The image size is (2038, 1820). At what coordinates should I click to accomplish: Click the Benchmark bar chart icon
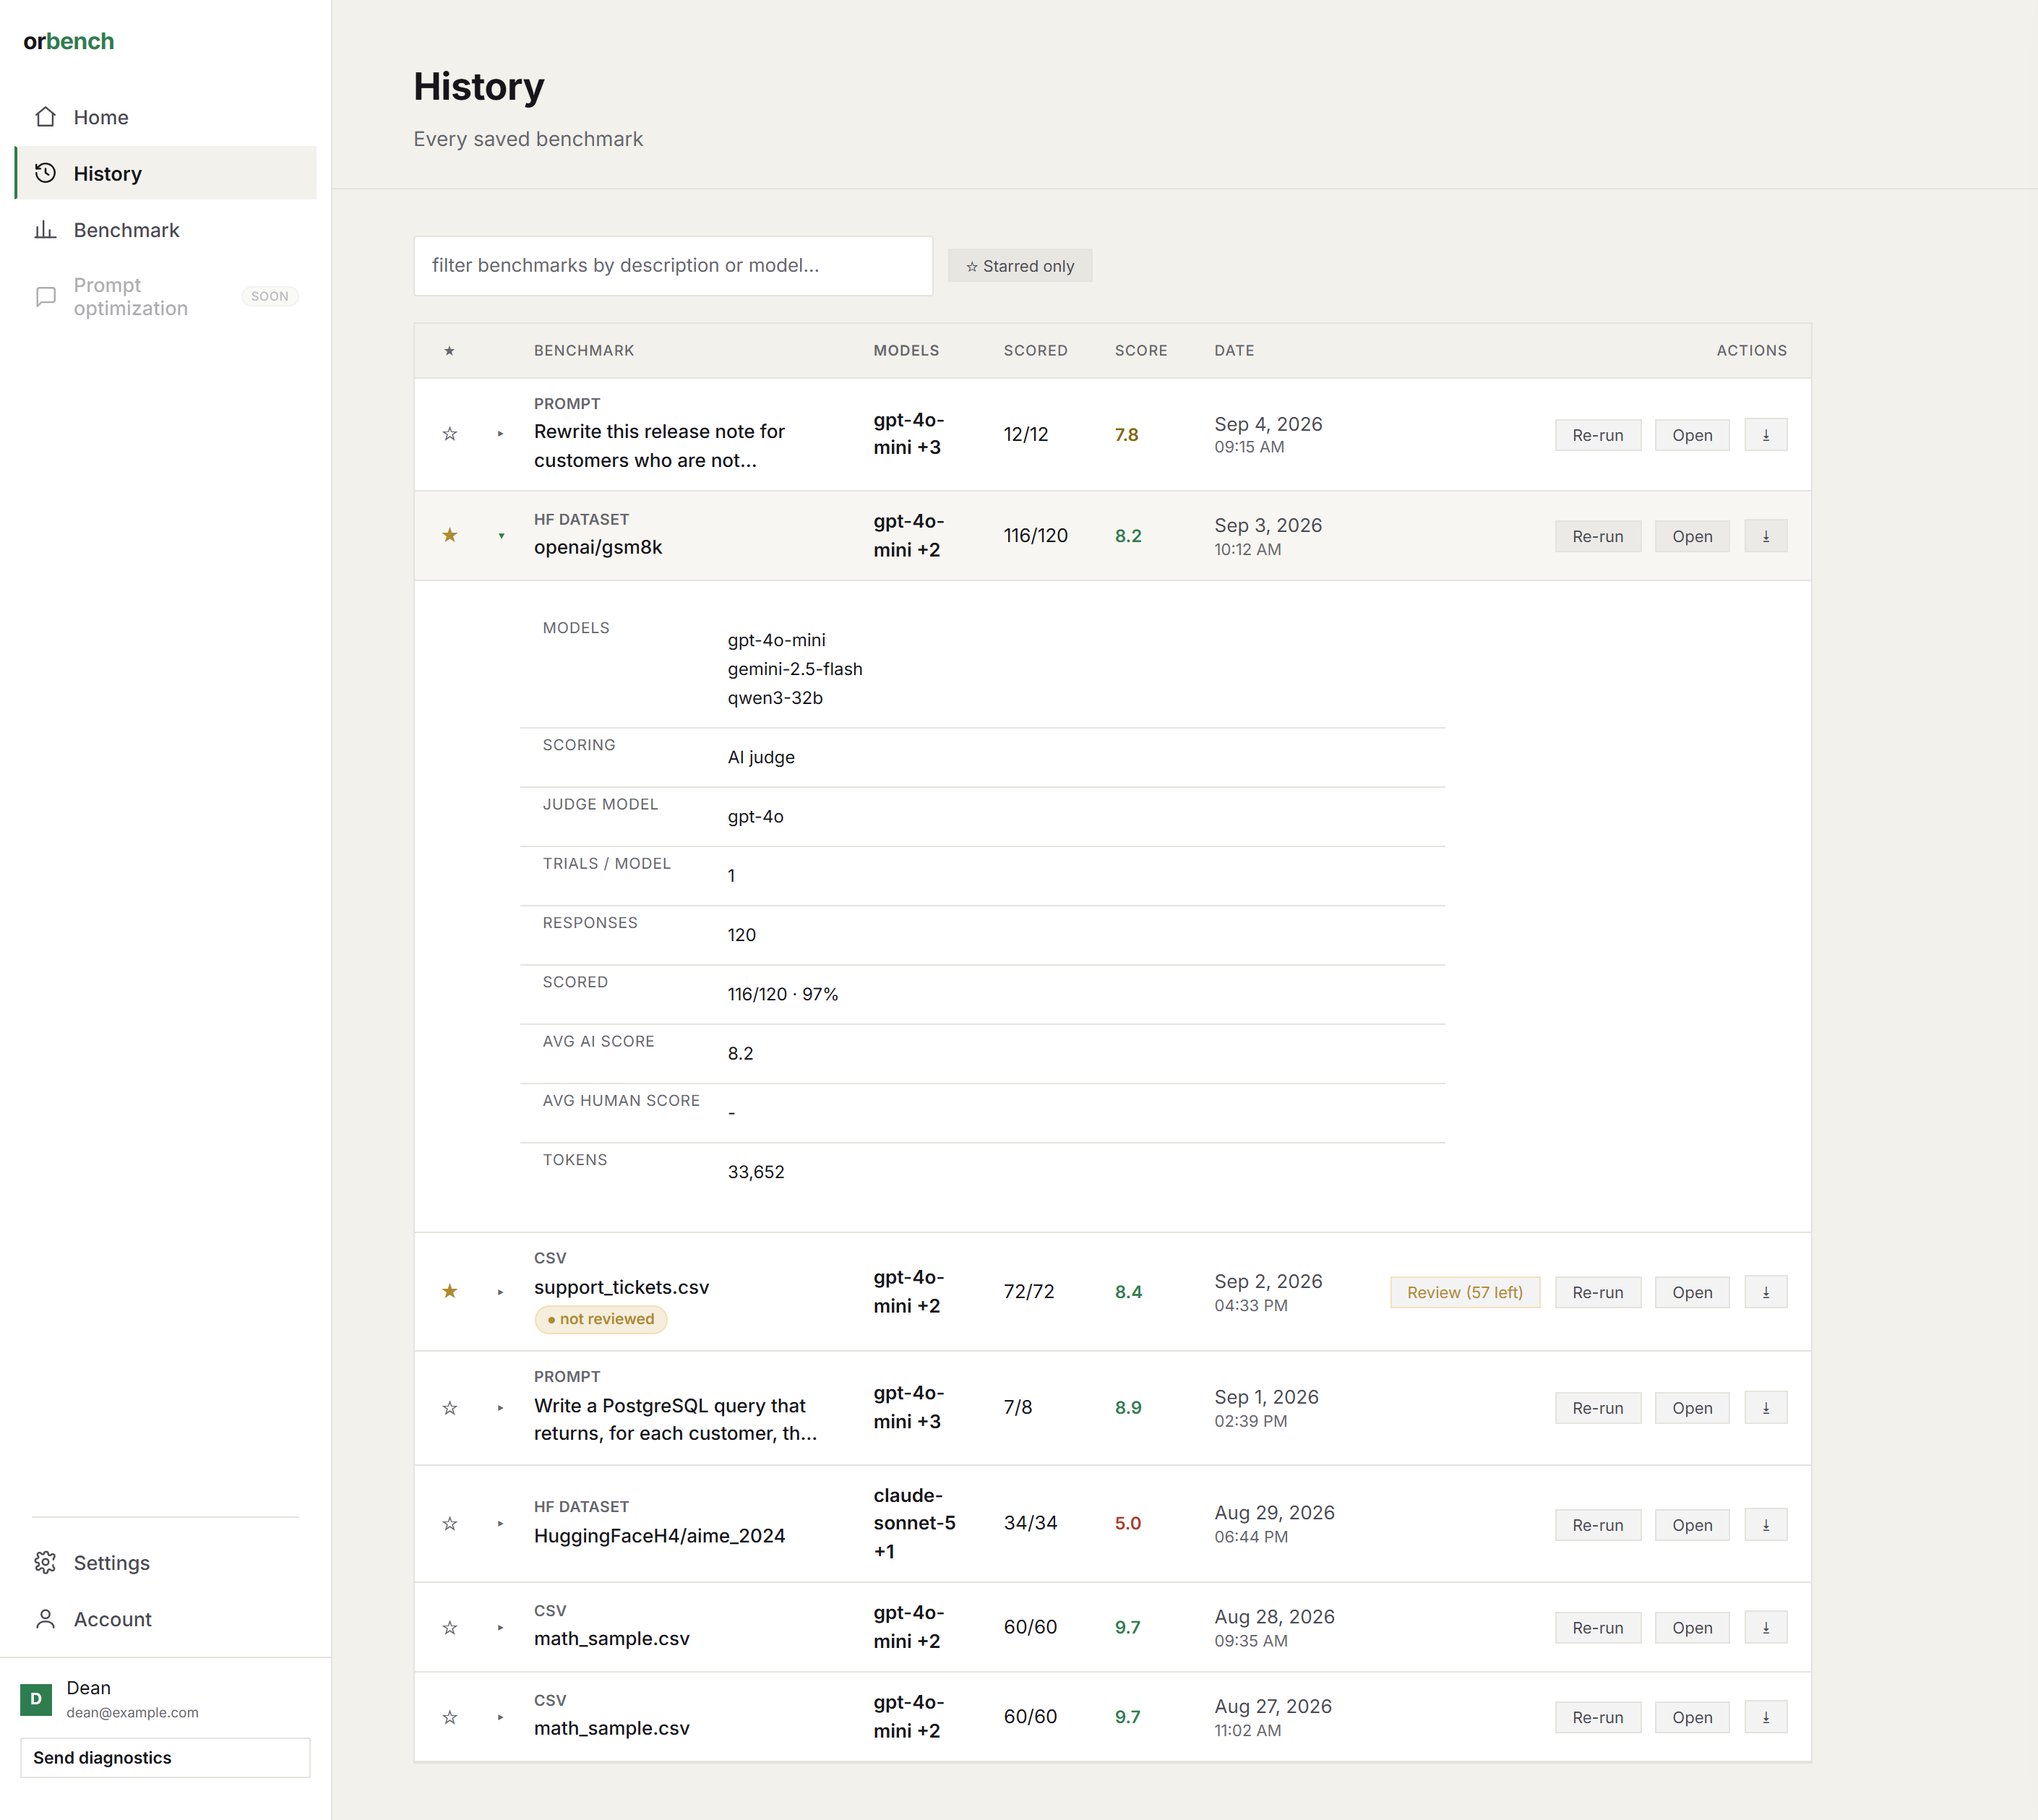click(x=45, y=230)
